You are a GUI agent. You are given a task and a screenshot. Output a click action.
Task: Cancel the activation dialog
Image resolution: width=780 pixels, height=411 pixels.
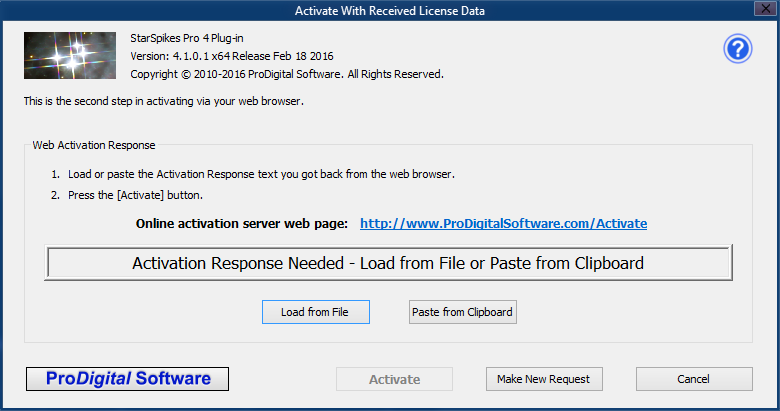point(694,379)
